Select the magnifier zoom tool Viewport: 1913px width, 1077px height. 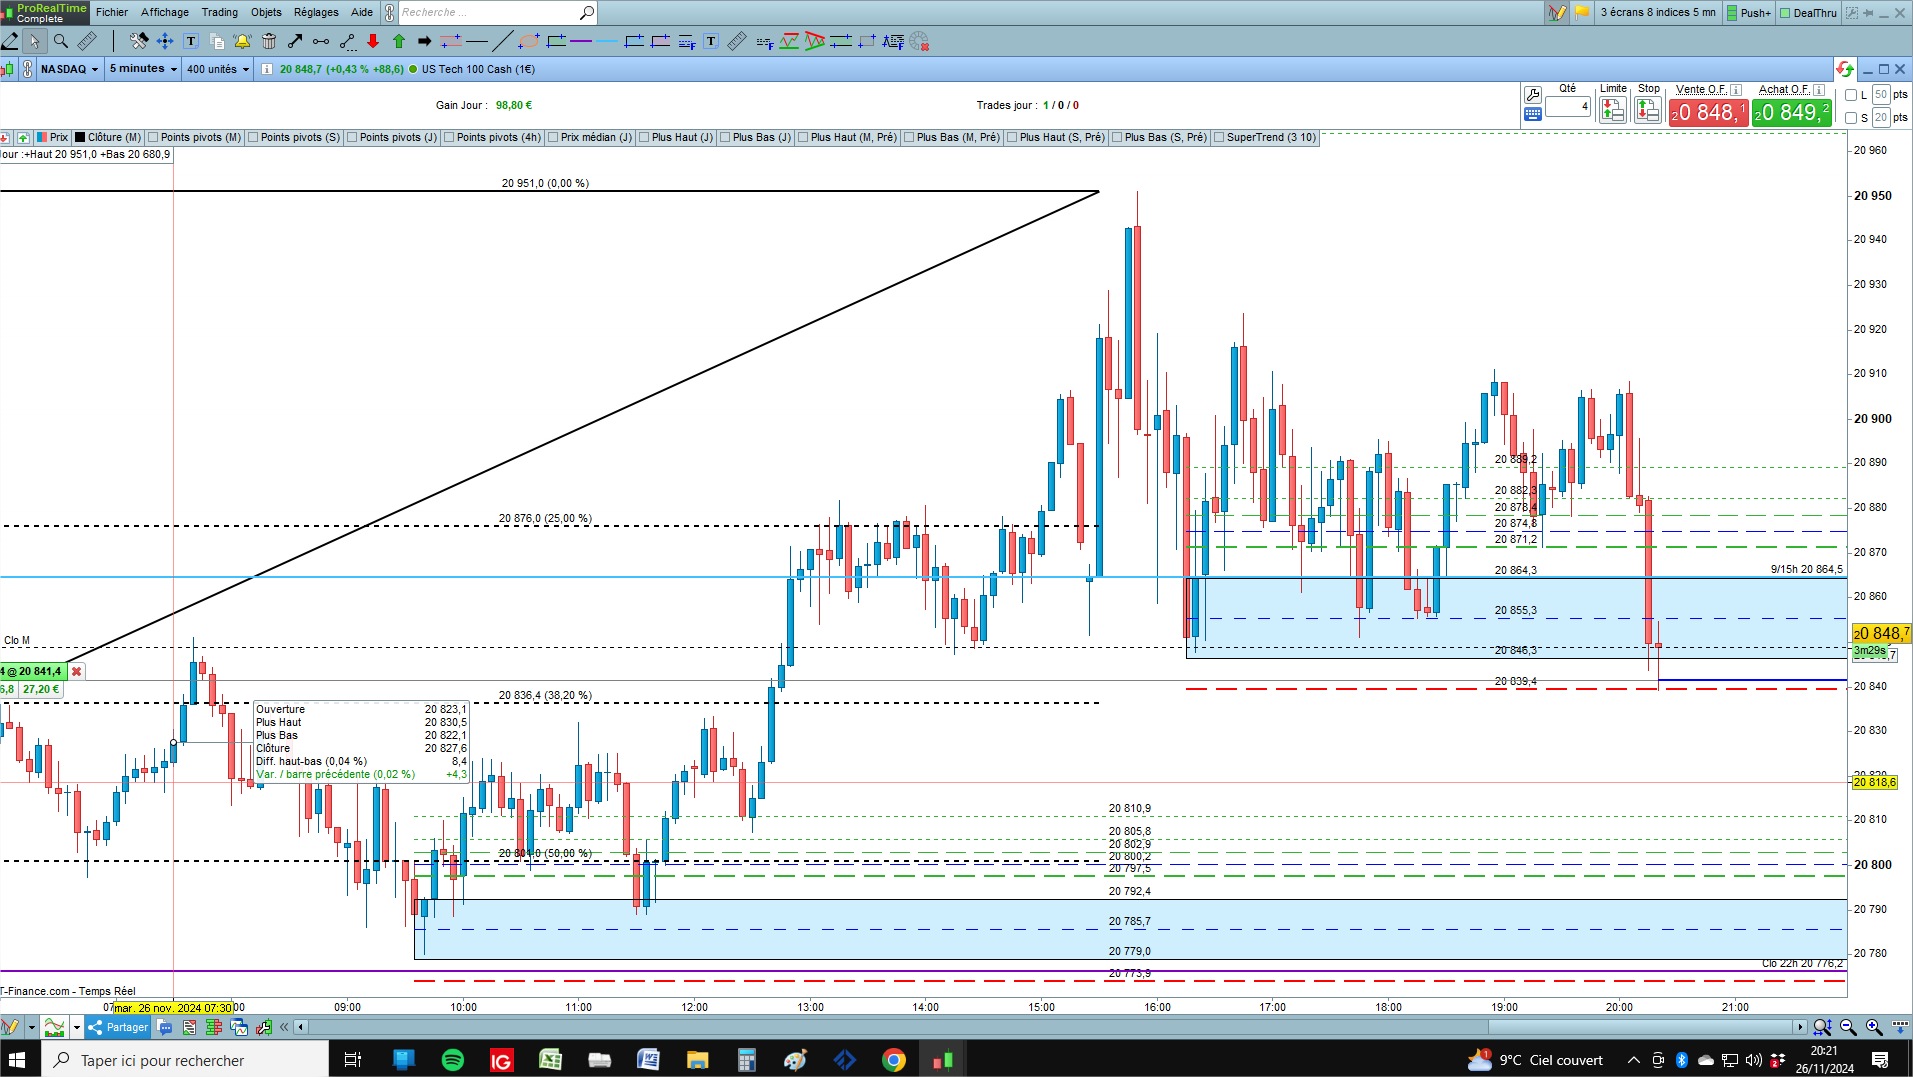[x=61, y=41]
